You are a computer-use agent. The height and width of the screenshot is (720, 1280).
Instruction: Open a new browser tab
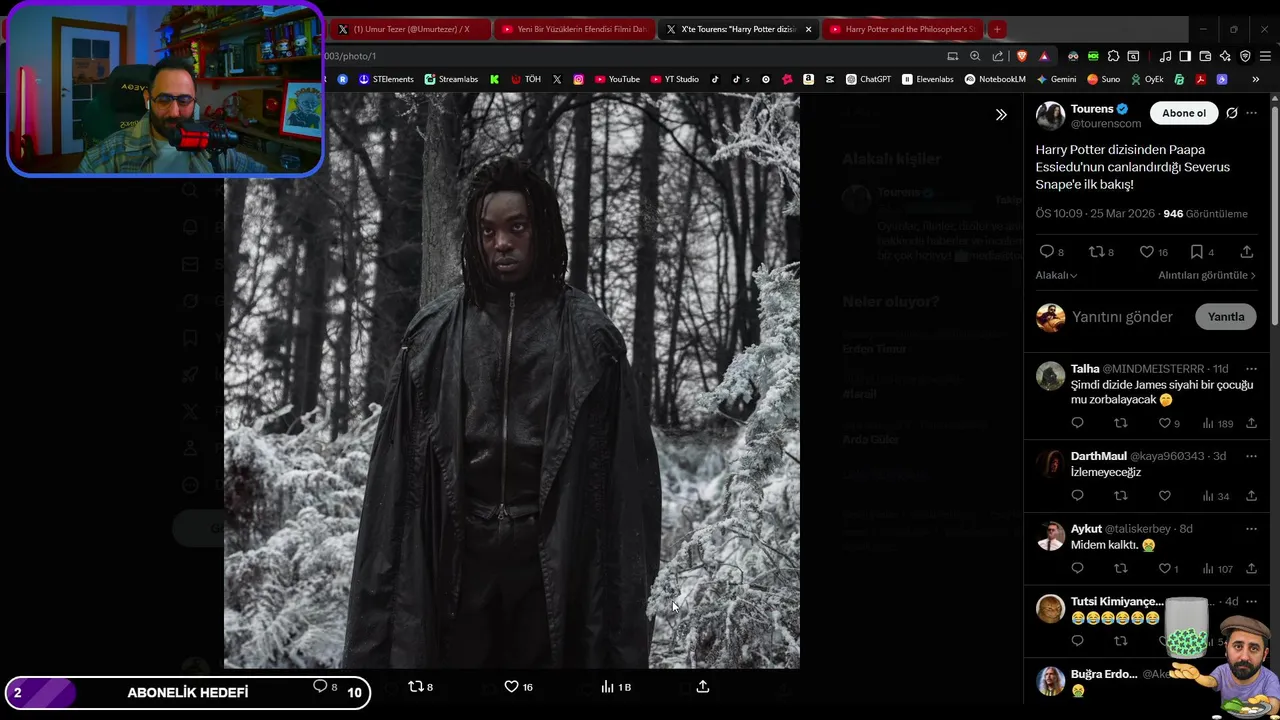997,29
